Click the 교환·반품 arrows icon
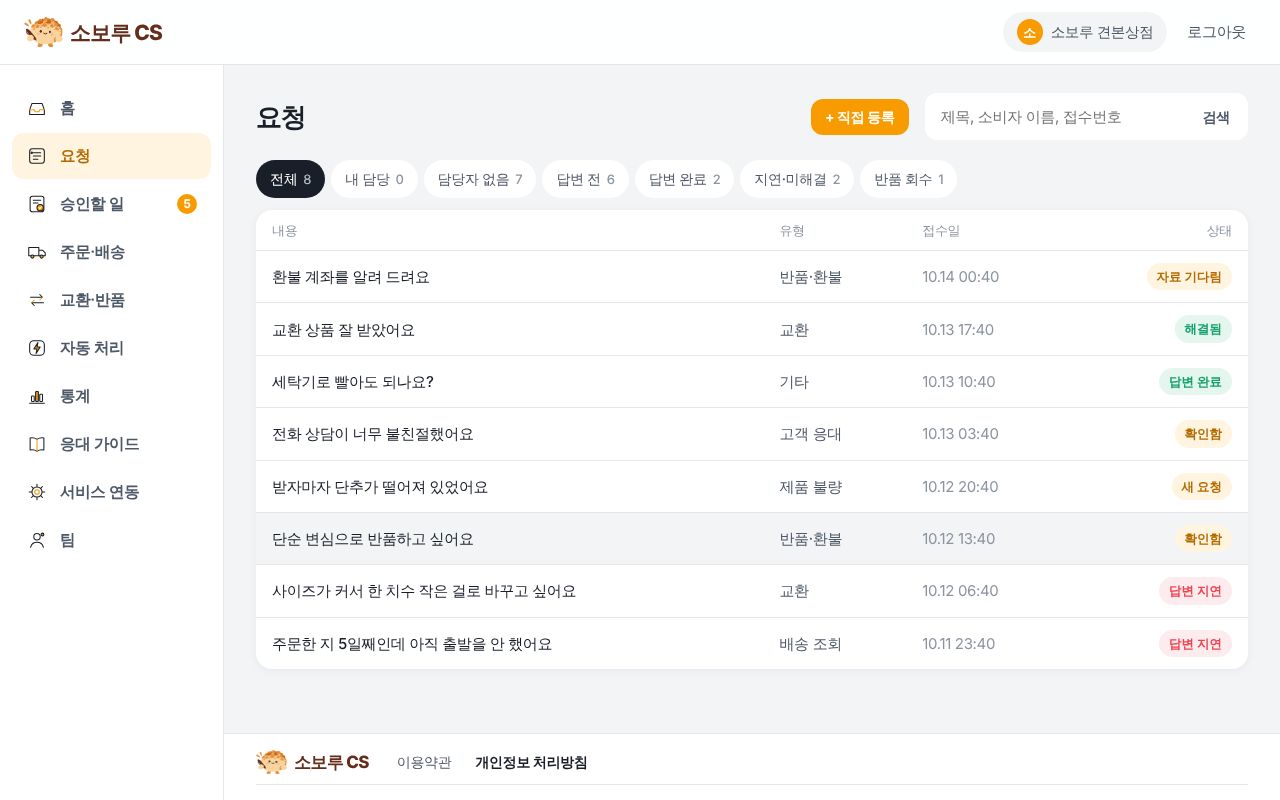Image resolution: width=1280 pixels, height=800 pixels. point(37,300)
